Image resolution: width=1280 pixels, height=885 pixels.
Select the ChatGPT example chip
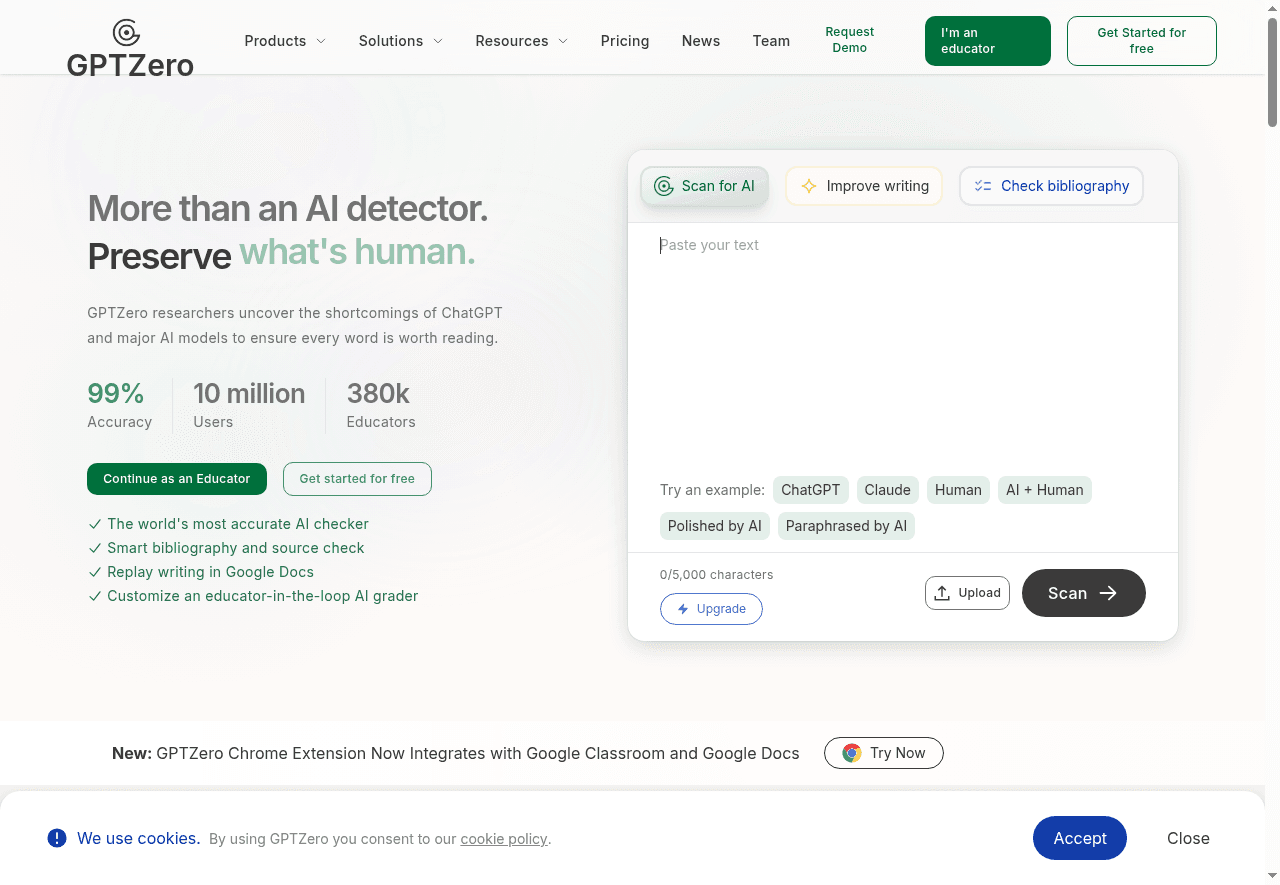coord(810,490)
